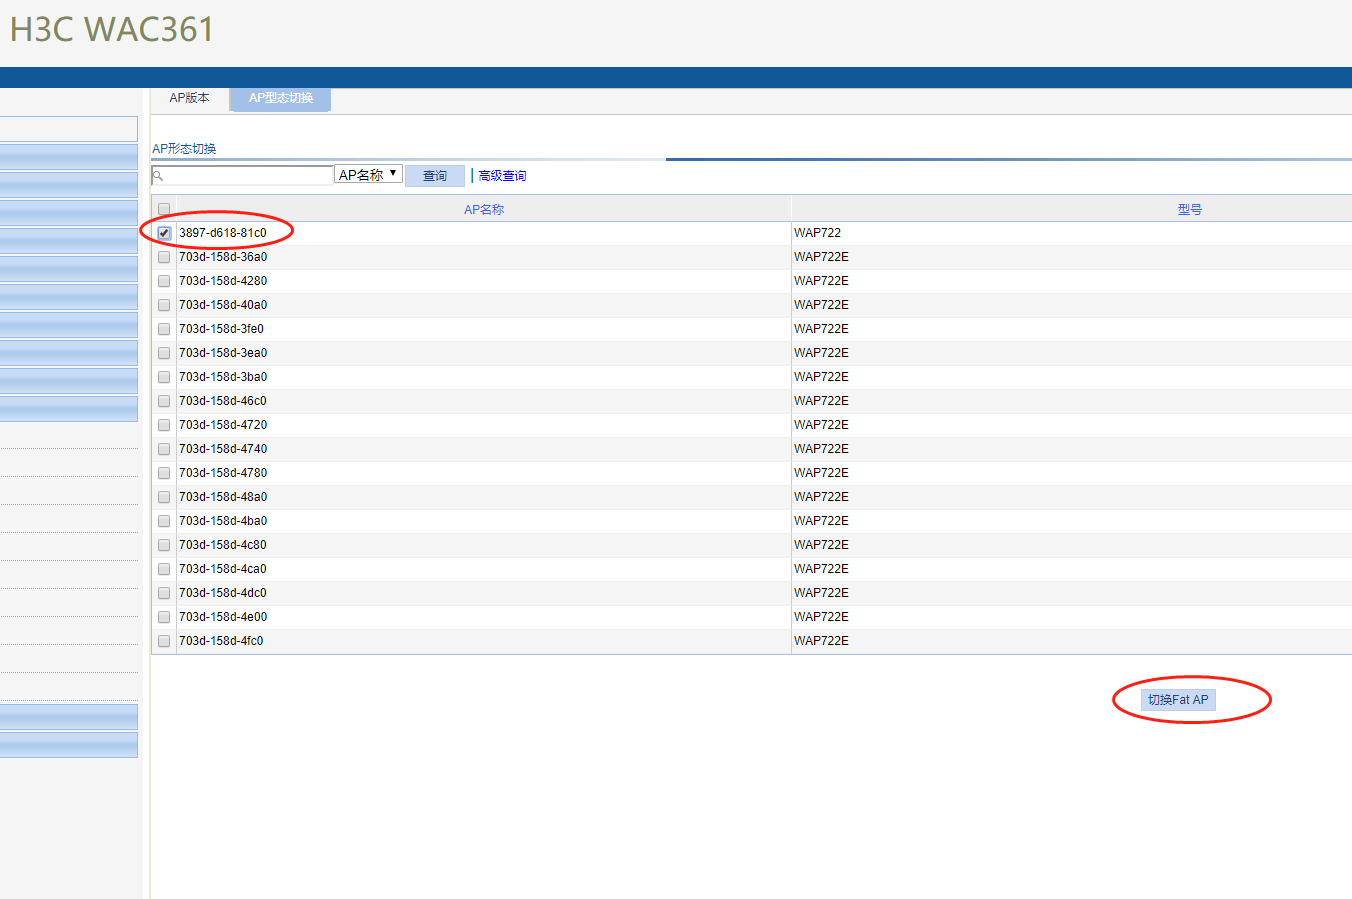Select the WAP722E cell for 703d-158d-4280
Image resolution: width=1352 pixels, height=899 pixels.
(821, 281)
